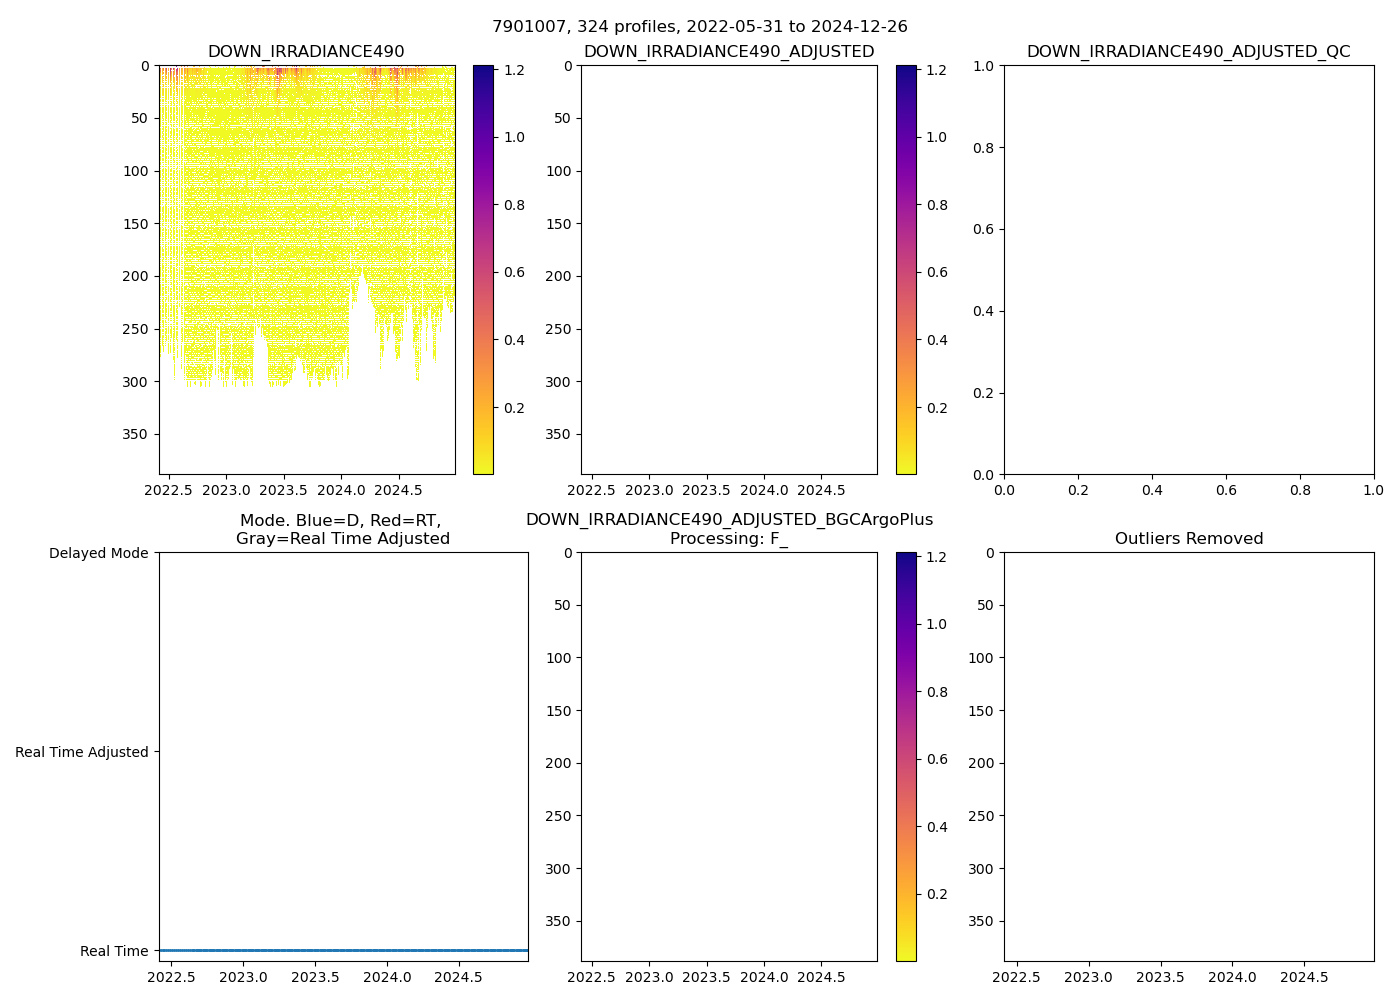Click the 'Processing: F_' subtitle text
1400x1000 pixels.
[x=729, y=539]
